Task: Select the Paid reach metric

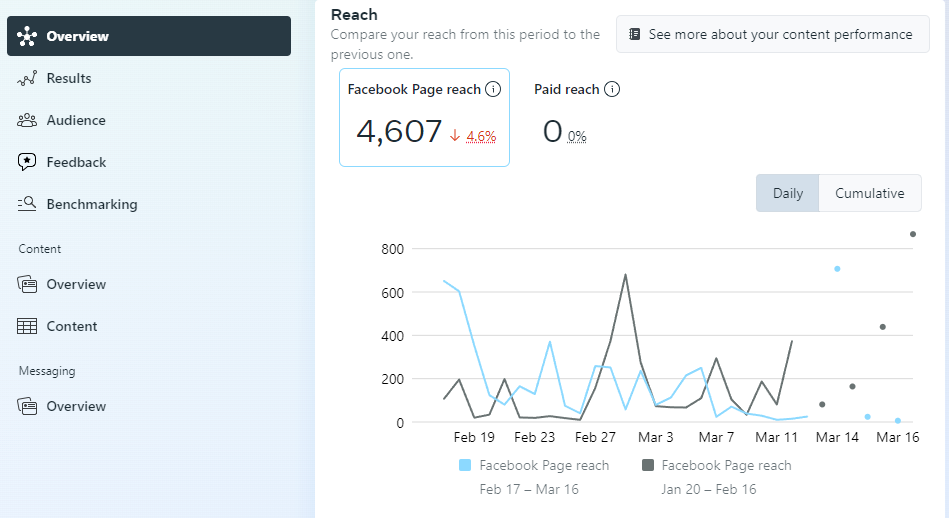Action: pos(577,117)
